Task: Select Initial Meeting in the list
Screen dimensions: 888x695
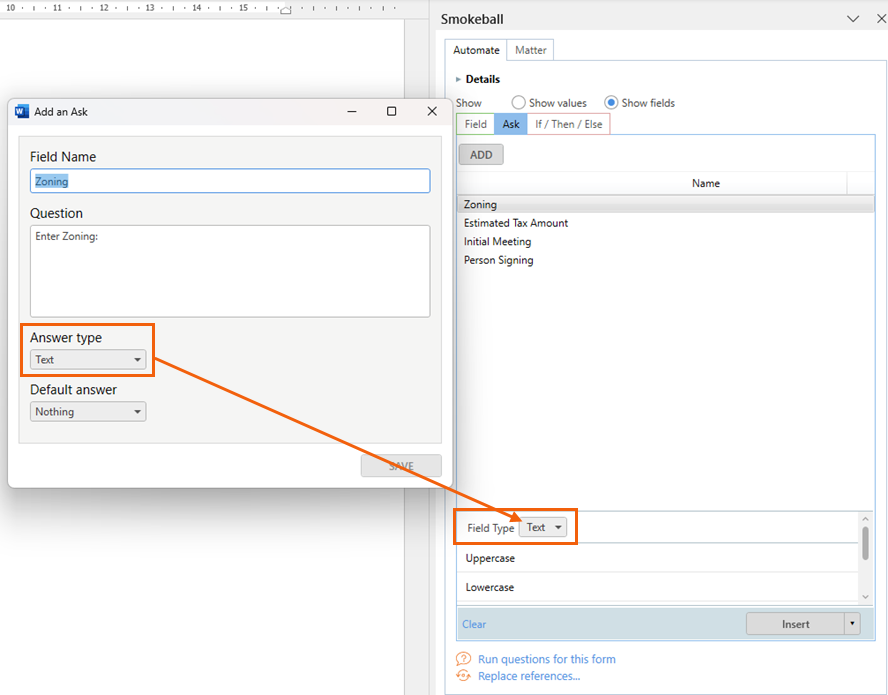Action: (665, 241)
